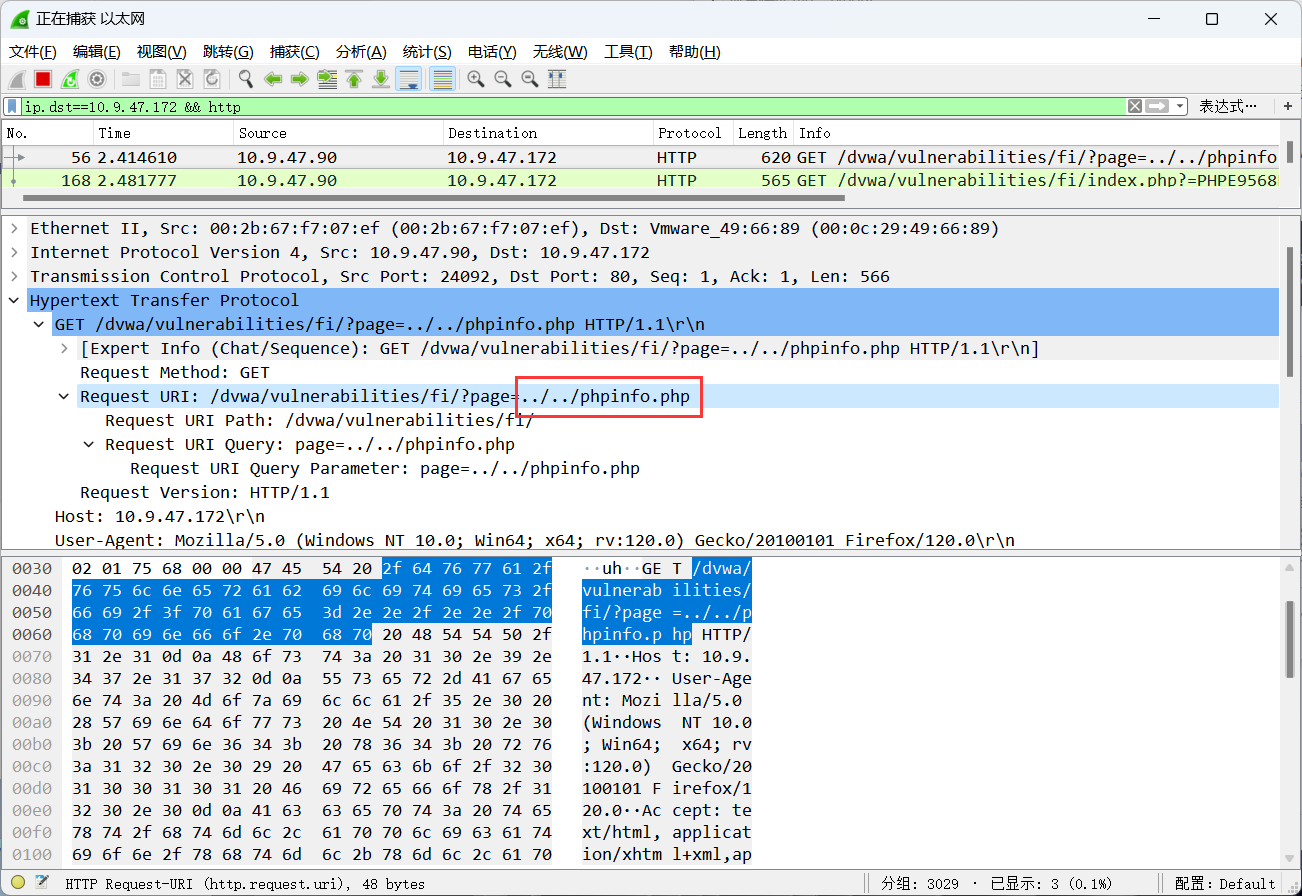Collapse the GET request line node

click(x=39, y=324)
